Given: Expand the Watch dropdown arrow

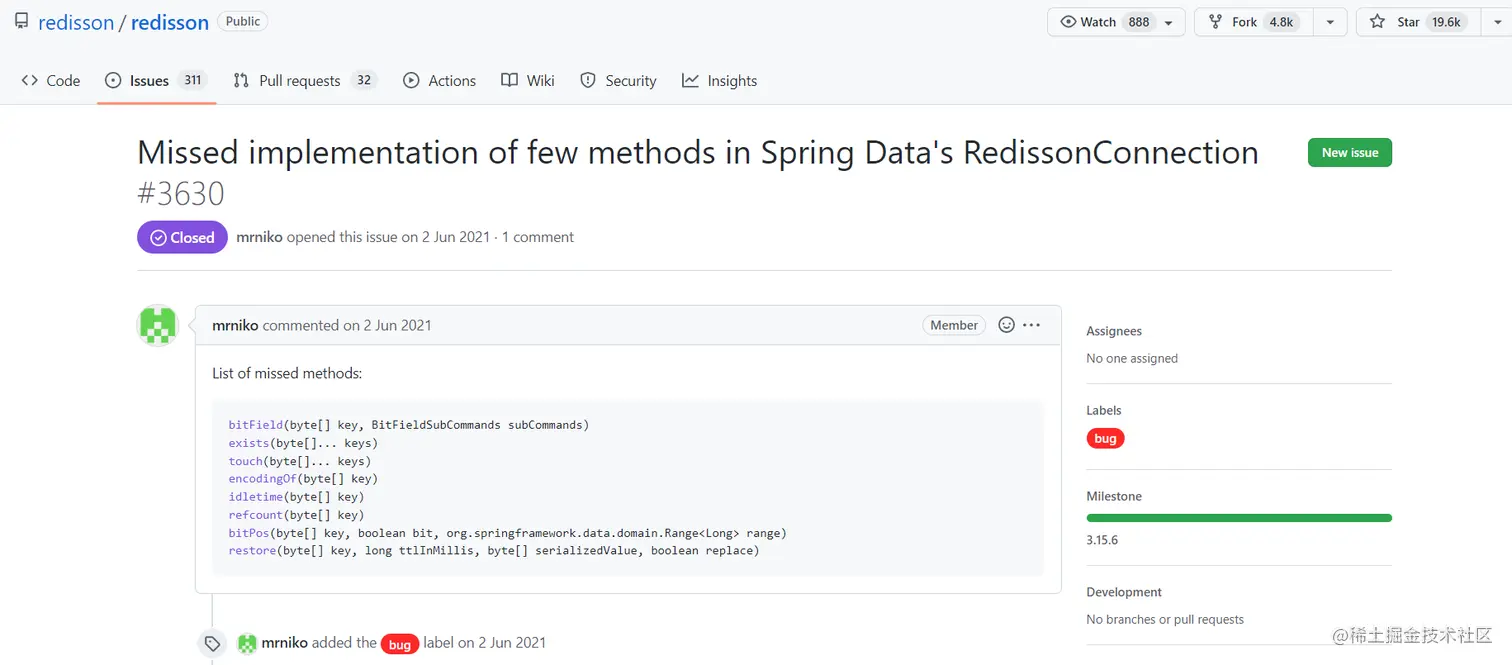Looking at the screenshot, I should (1168, 22).
